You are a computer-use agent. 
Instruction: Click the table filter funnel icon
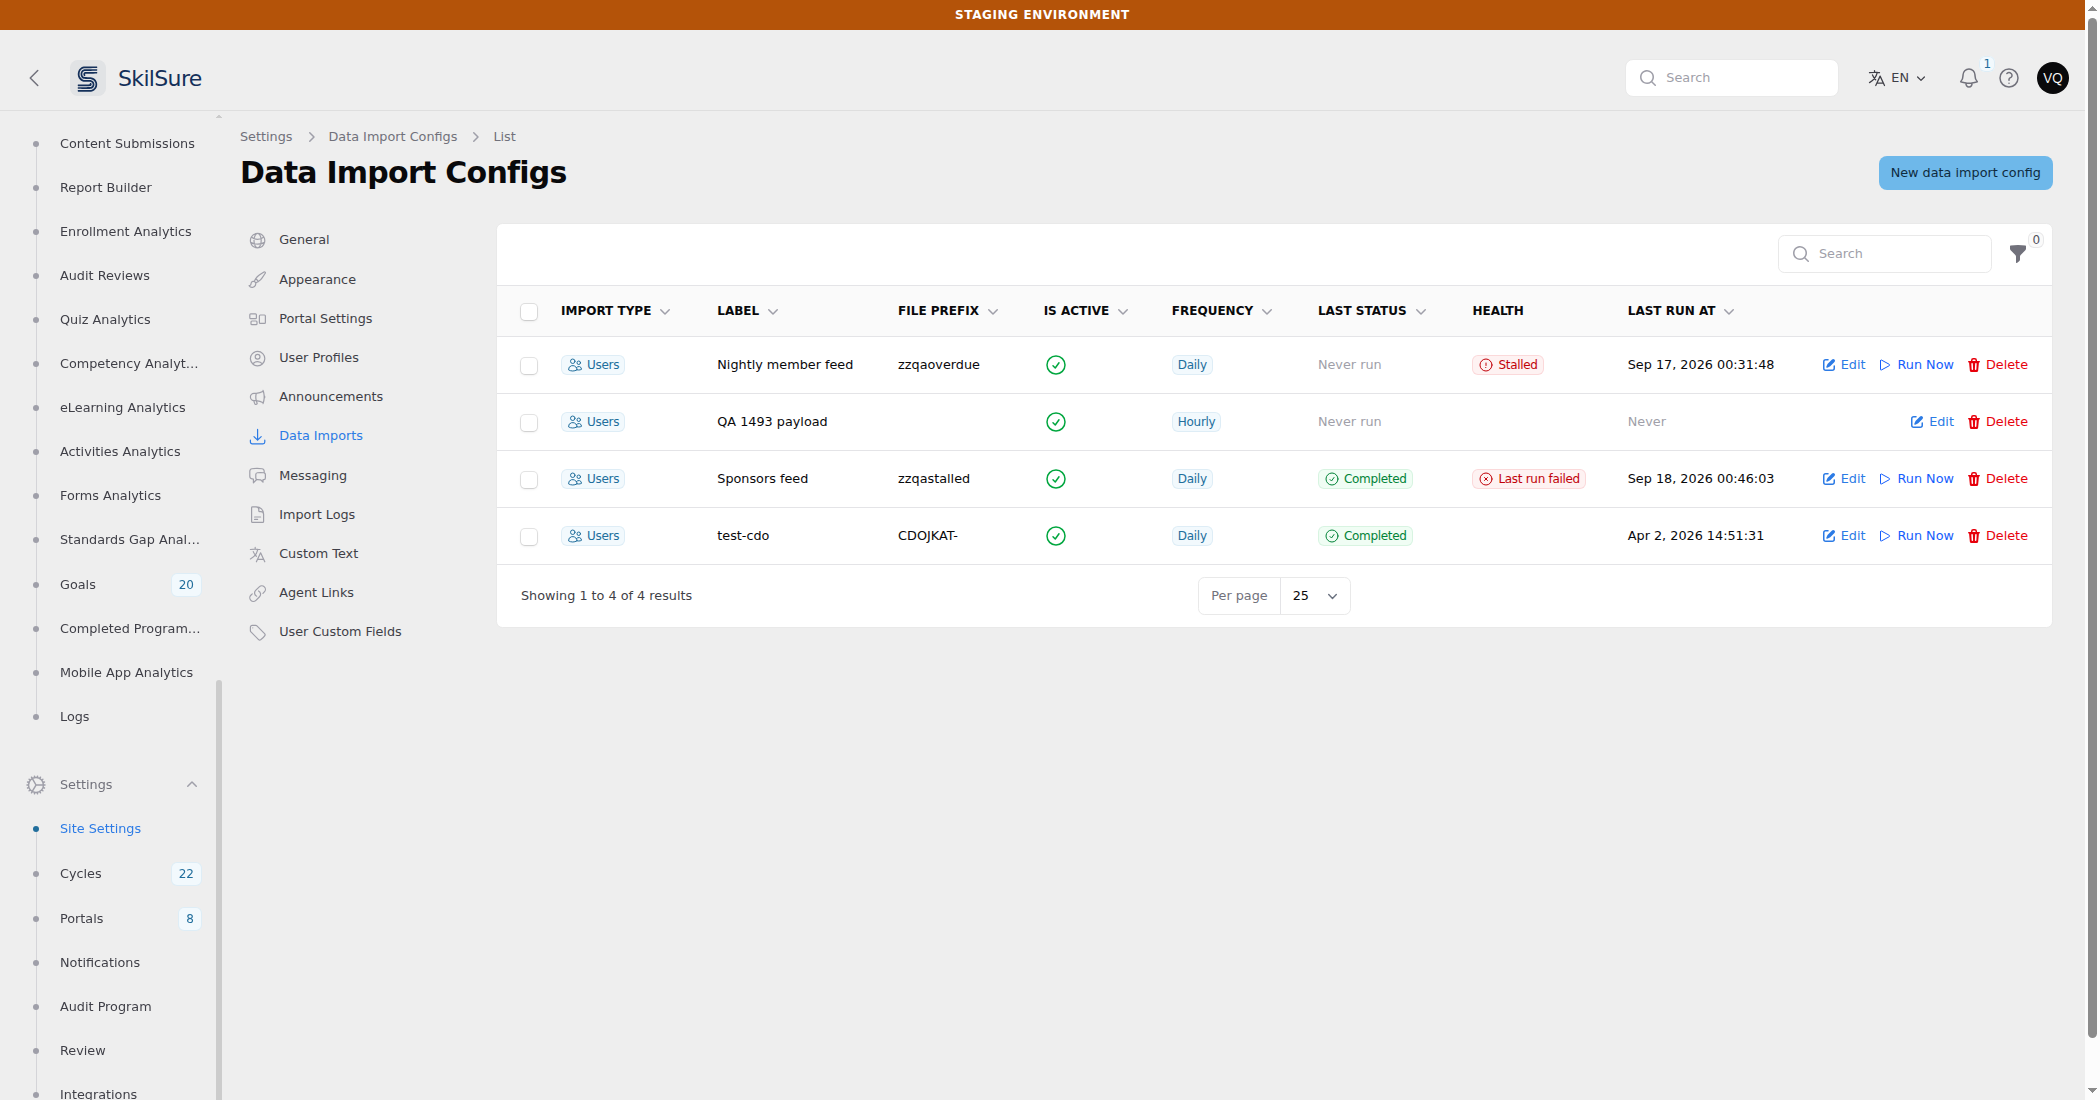pyautogui.click(x=2017, y=254)
